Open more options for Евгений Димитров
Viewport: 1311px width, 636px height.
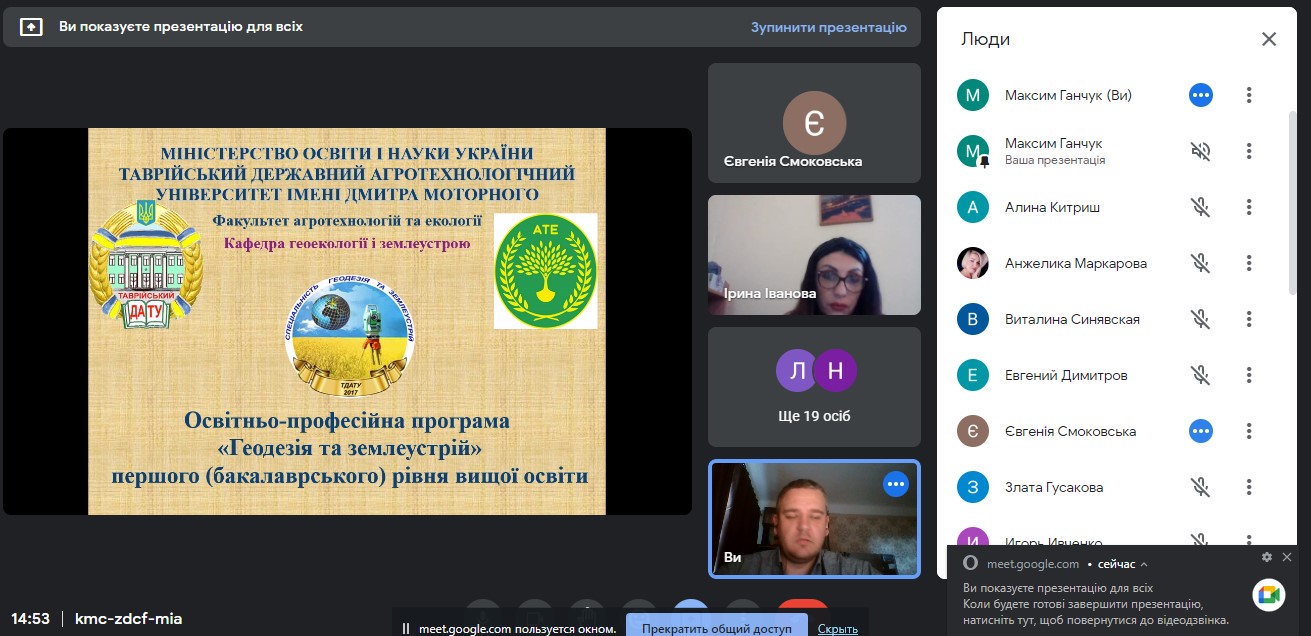pyautogui.click(x=1249, y=375)
